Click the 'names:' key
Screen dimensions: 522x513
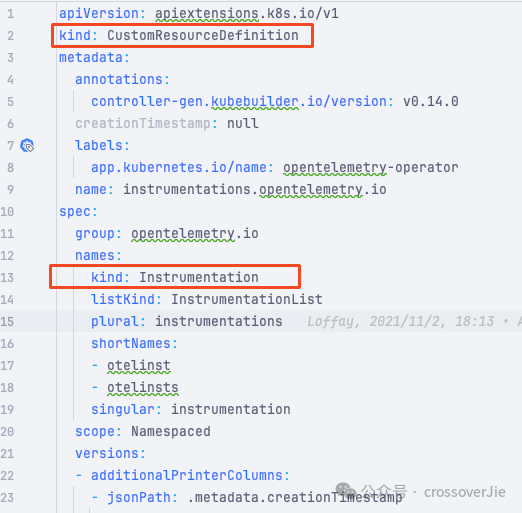[98, 255]
